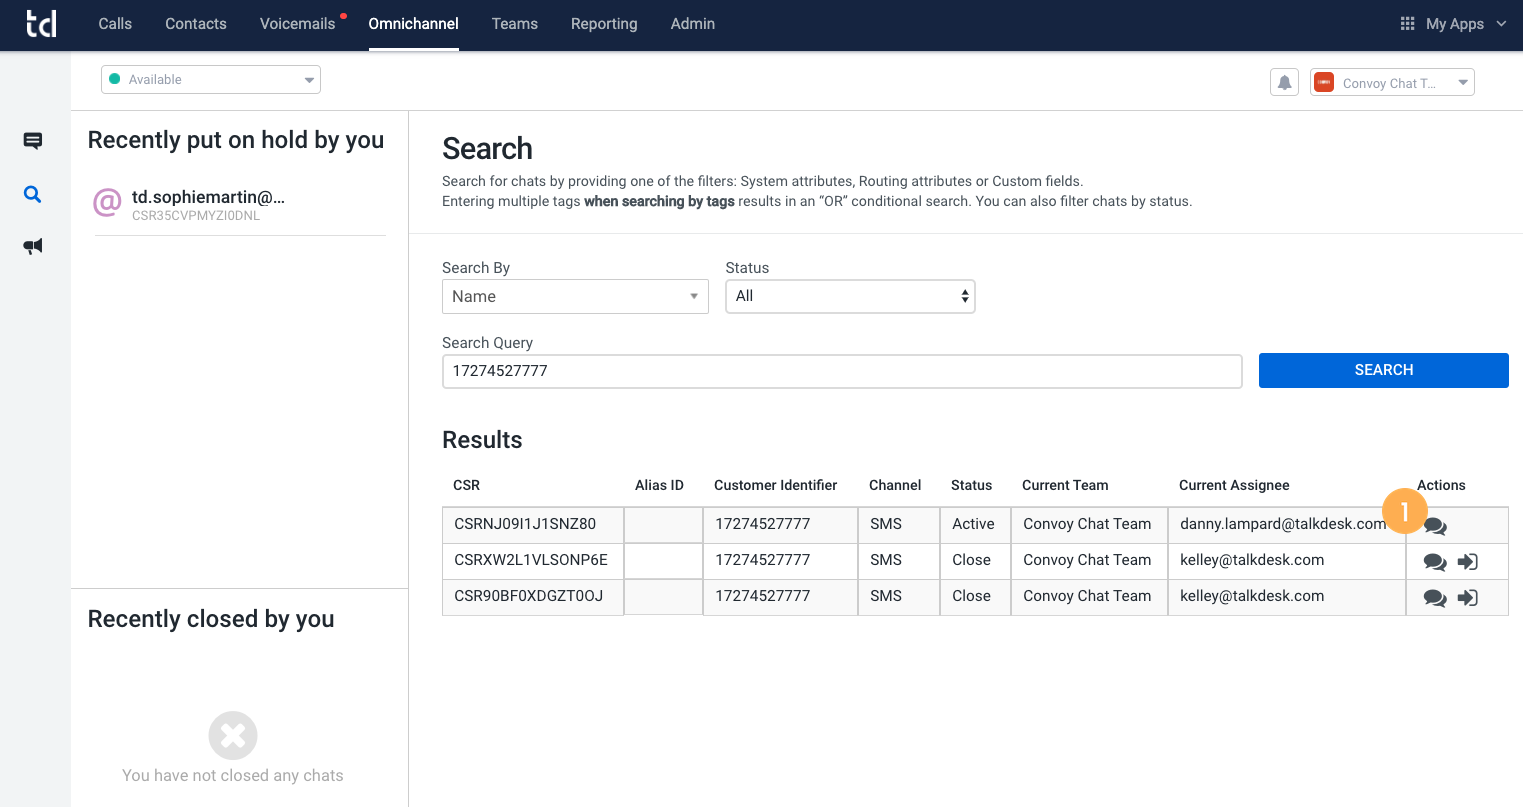Click the email @ icon of held chat

[x=107, y=203]
